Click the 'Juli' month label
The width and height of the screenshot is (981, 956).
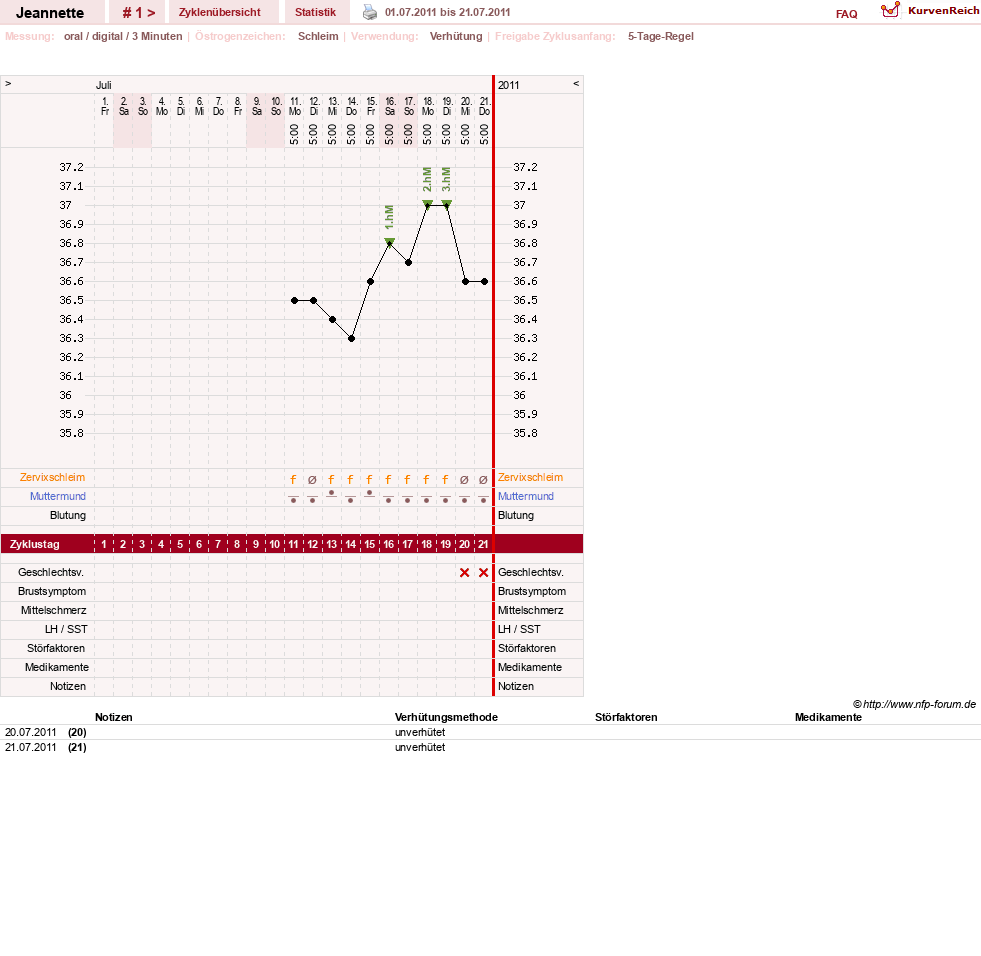[104, 85]
